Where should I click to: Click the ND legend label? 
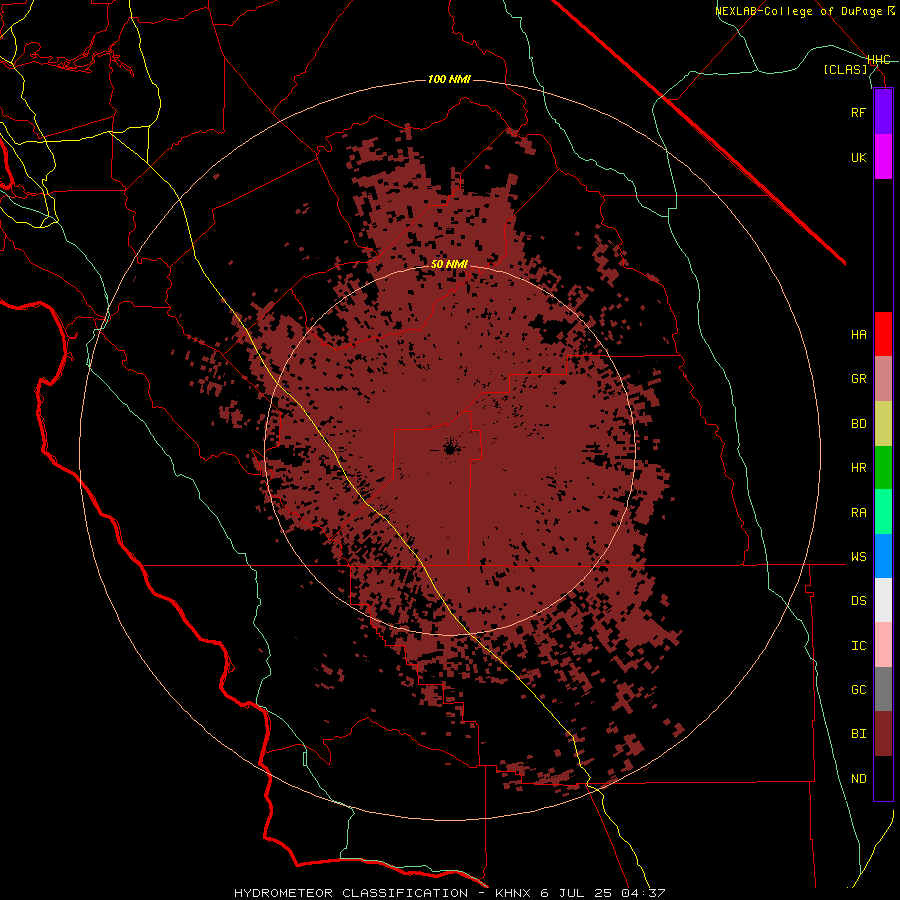click(858, 779)
